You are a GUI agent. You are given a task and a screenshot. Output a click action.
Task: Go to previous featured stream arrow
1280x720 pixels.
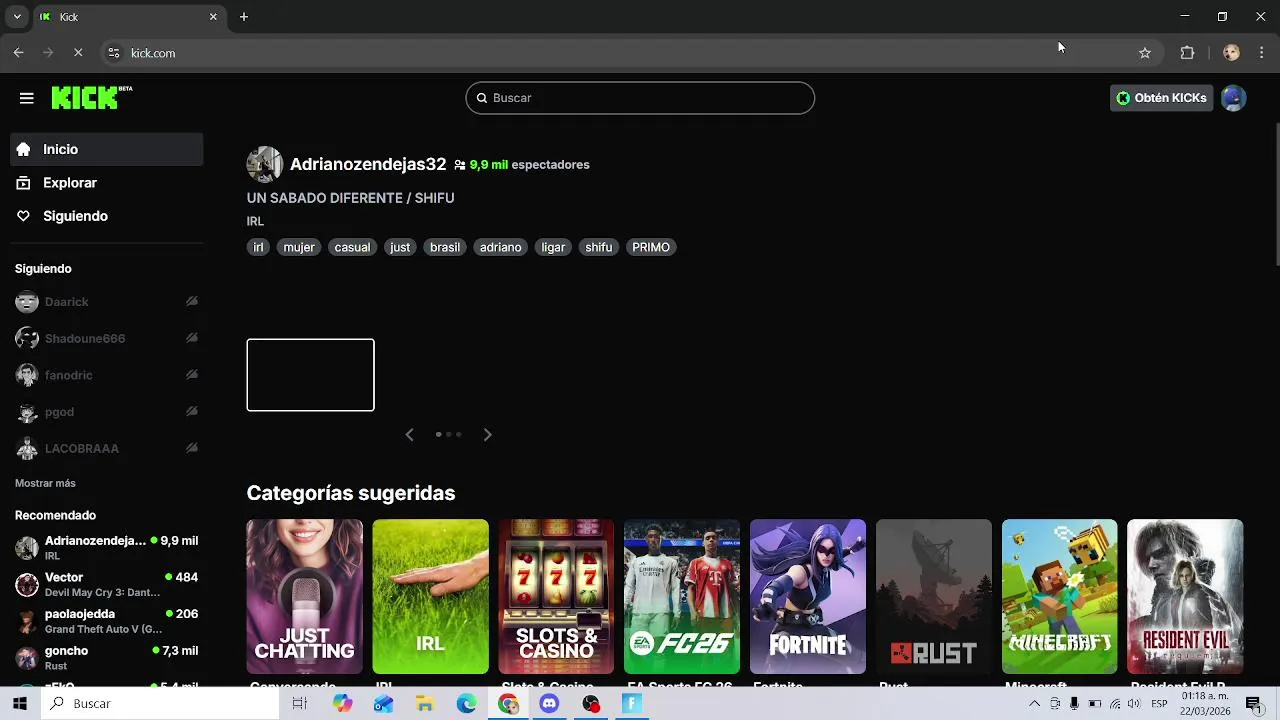coord(409,434)
